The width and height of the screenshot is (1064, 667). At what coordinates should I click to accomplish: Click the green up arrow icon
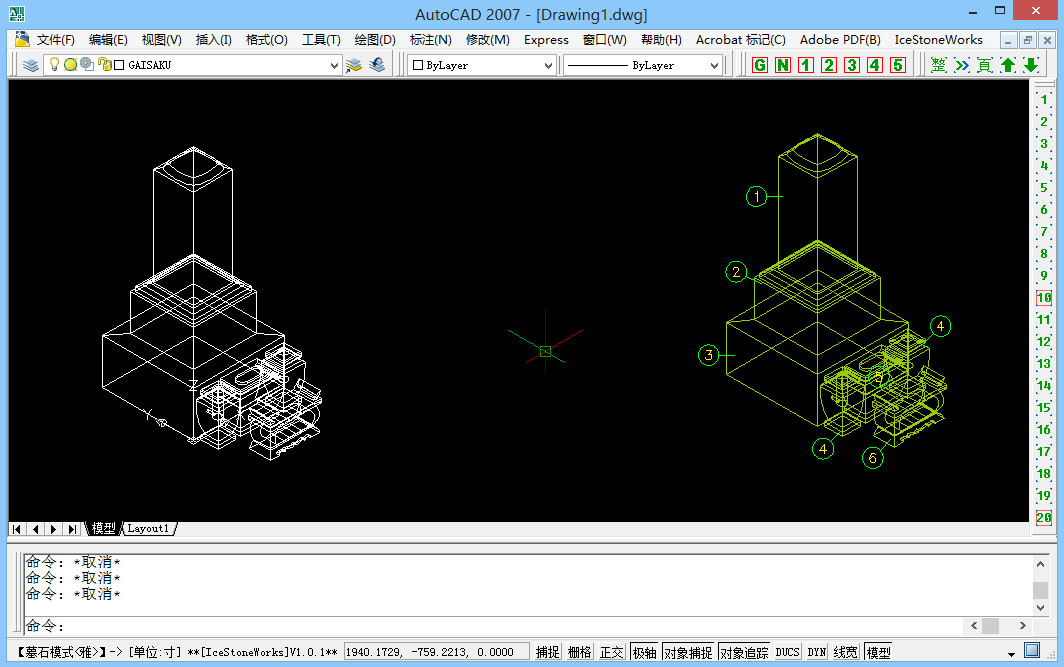coord(1008,65)
